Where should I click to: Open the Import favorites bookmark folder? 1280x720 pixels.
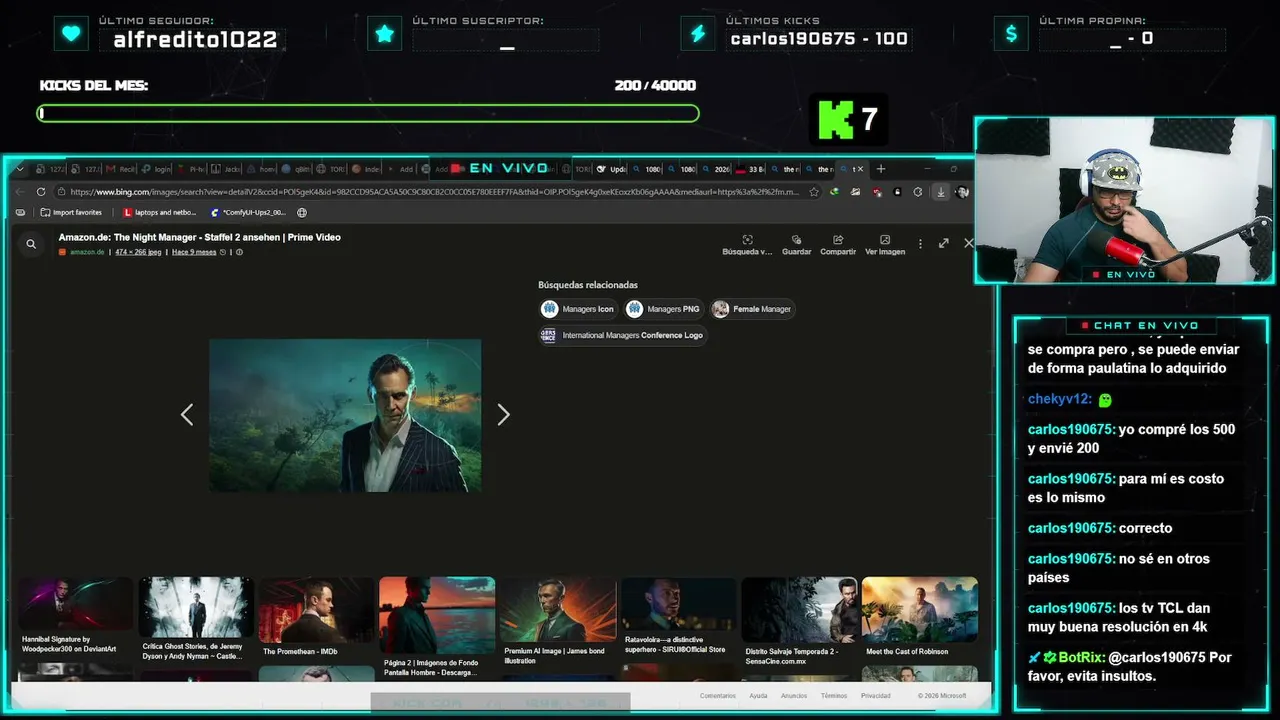[71, 212]
